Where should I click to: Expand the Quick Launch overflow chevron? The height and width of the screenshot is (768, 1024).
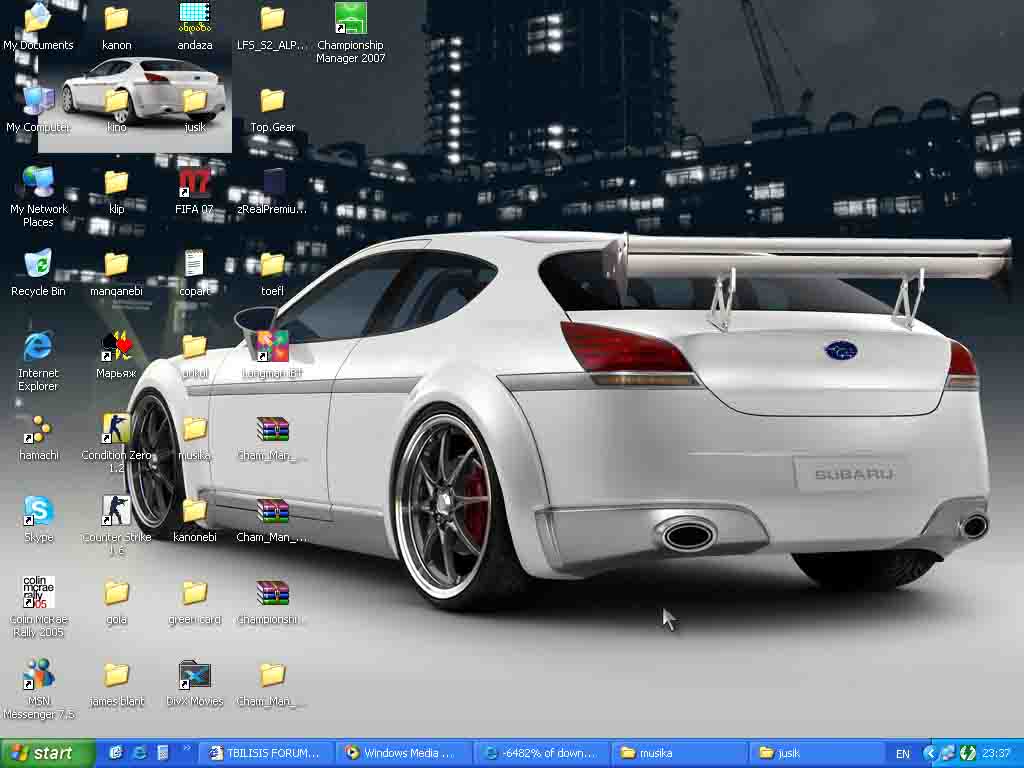click(187, 749)
